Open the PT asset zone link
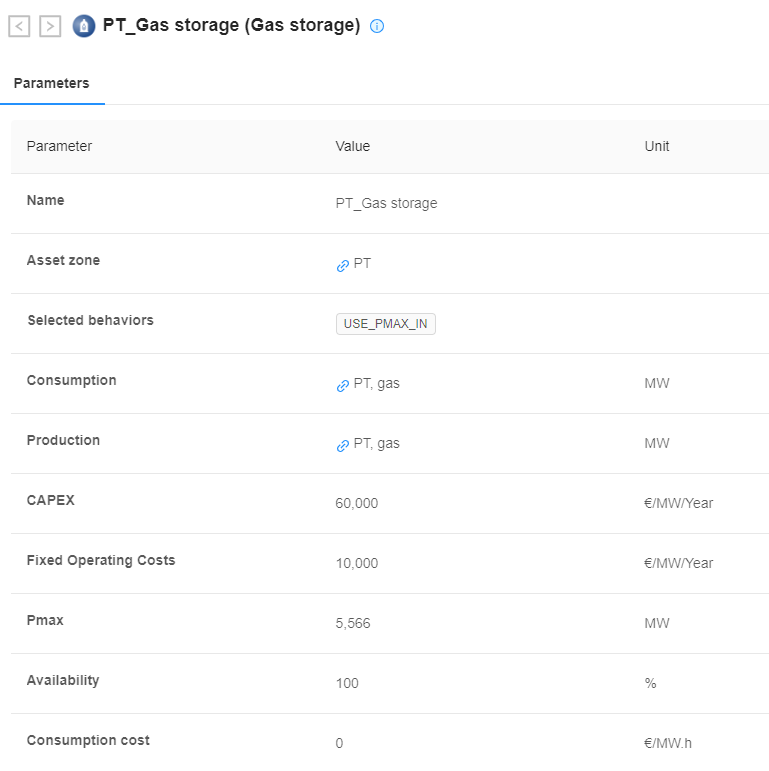 [x=362, y=264]
